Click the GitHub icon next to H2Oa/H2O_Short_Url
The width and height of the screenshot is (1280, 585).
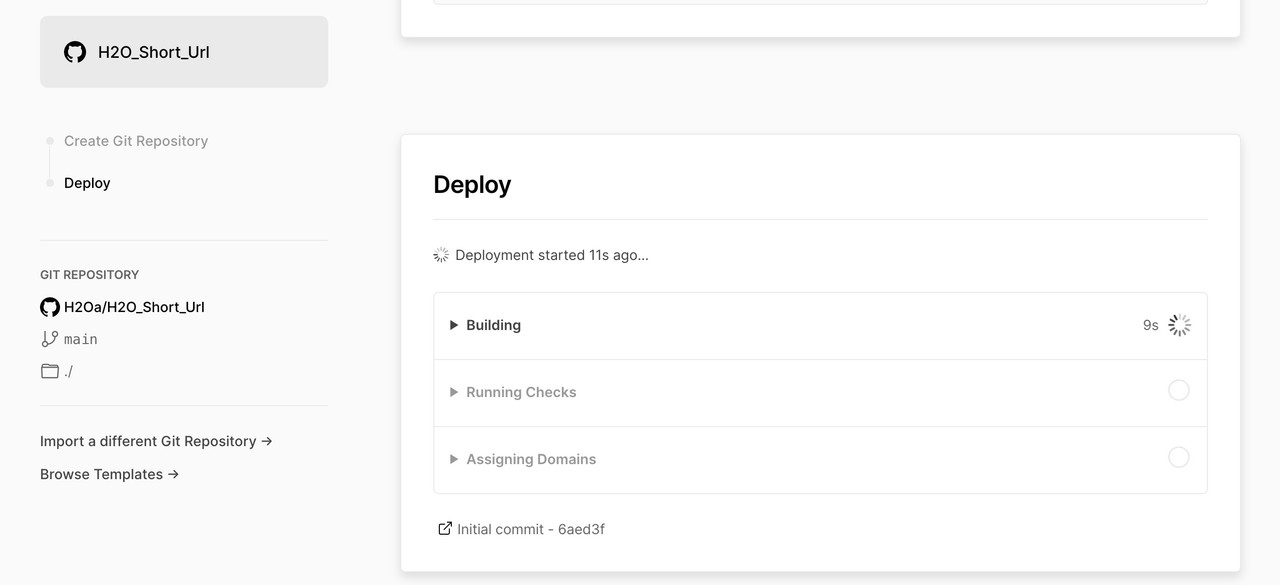coord(50,307)
